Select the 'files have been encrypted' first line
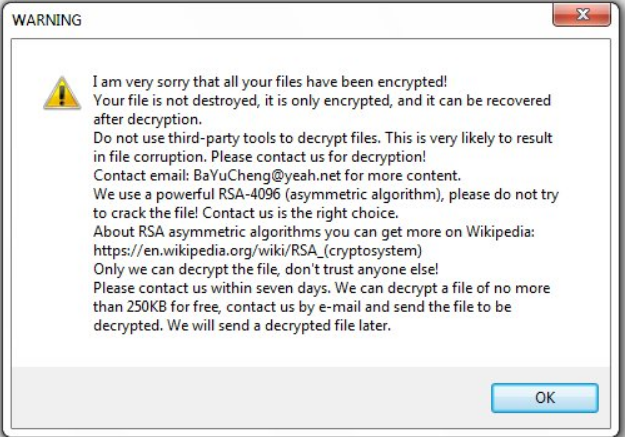 [270, 82]
